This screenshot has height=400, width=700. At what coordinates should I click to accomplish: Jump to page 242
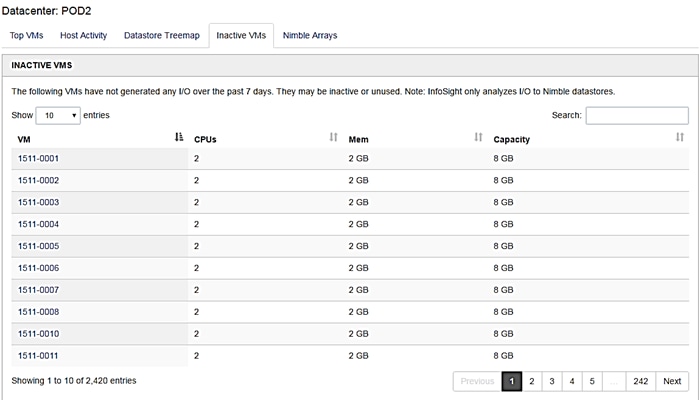641,381
